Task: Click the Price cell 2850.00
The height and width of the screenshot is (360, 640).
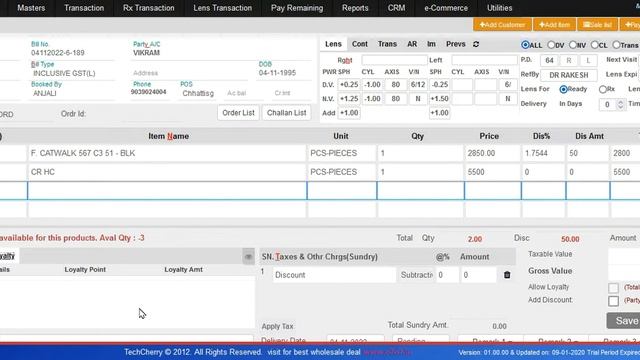Action: coord(492,153)
